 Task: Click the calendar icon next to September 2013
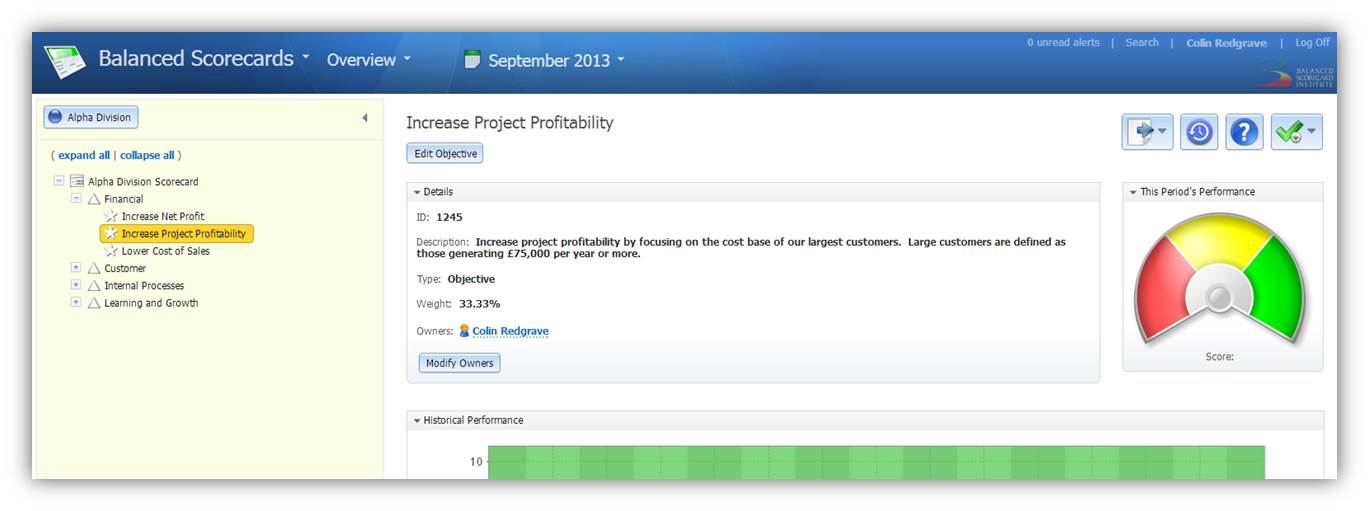[473, 60]
